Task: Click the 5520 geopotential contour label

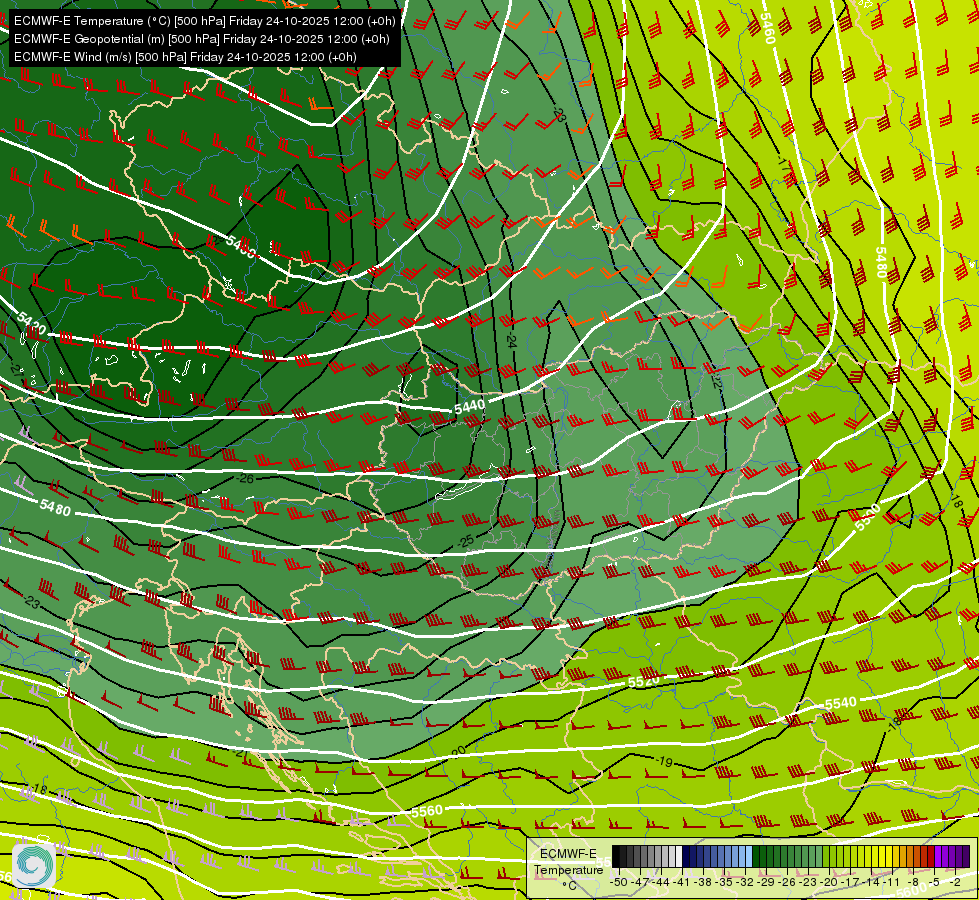Action: [x=643, y=681]
